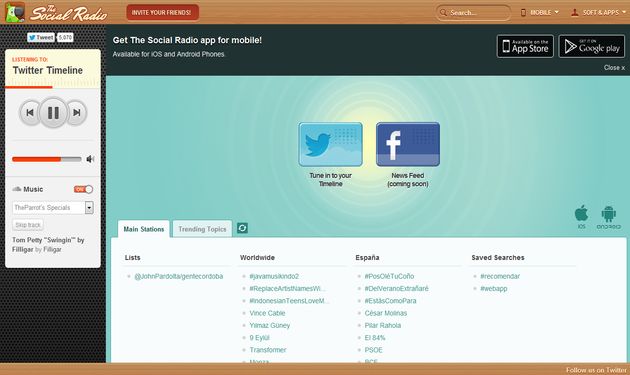Switch to the Trending Topics tab
Viewport: 630px width, 375px height.
[x=202, y=229]
